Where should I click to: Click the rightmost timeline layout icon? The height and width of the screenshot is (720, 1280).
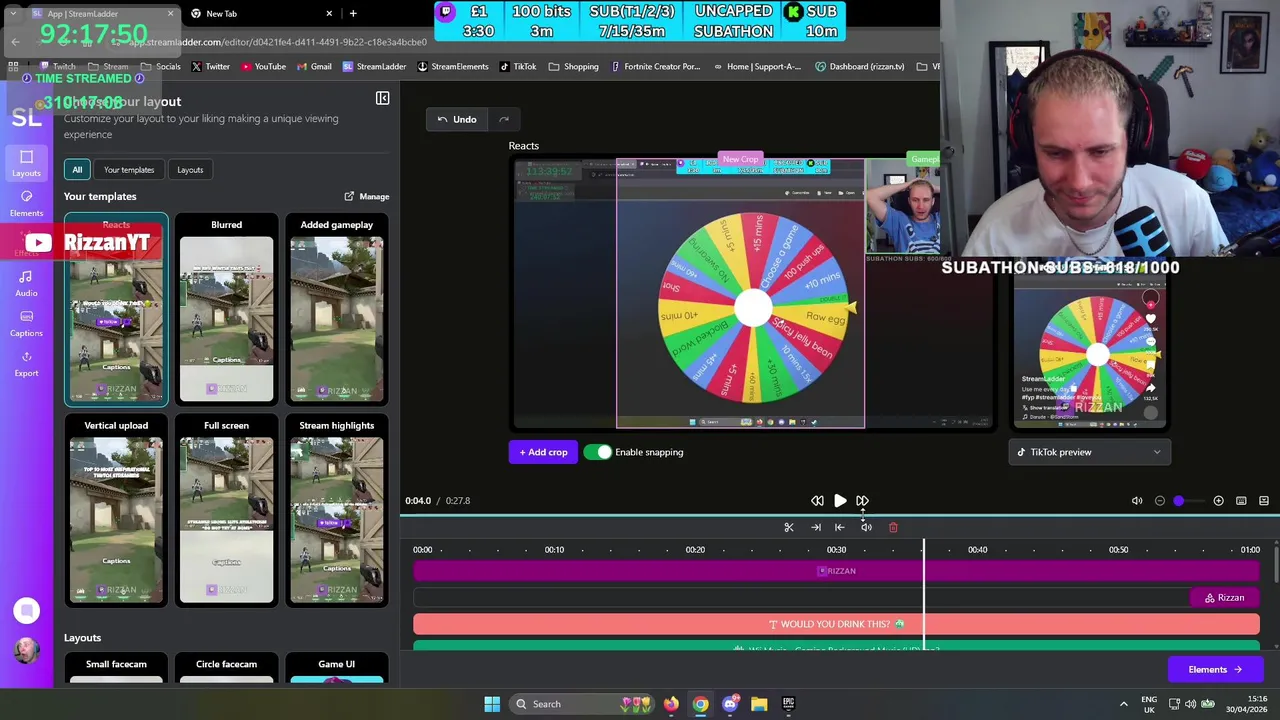(x=1264, y=501)
